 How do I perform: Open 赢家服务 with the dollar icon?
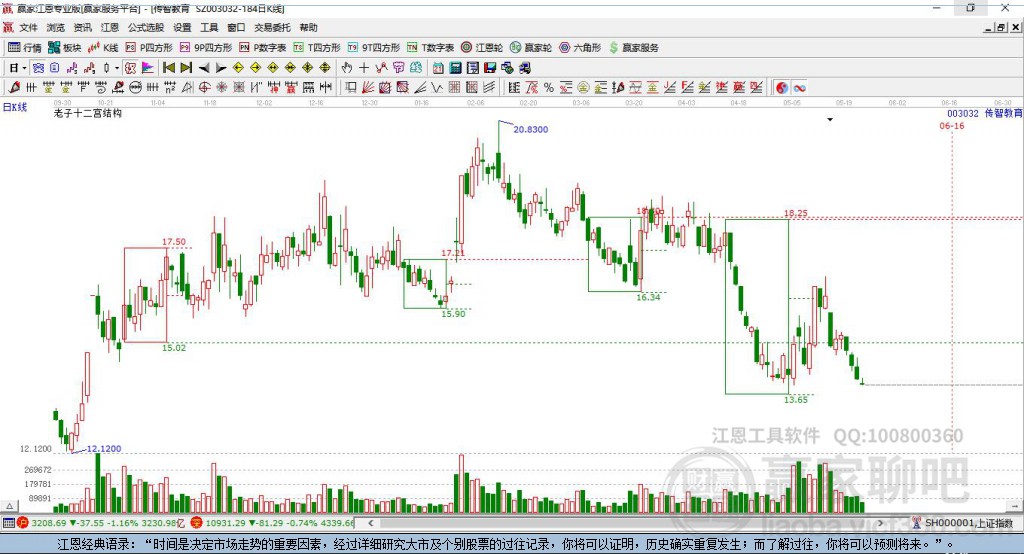pos(633,48)
